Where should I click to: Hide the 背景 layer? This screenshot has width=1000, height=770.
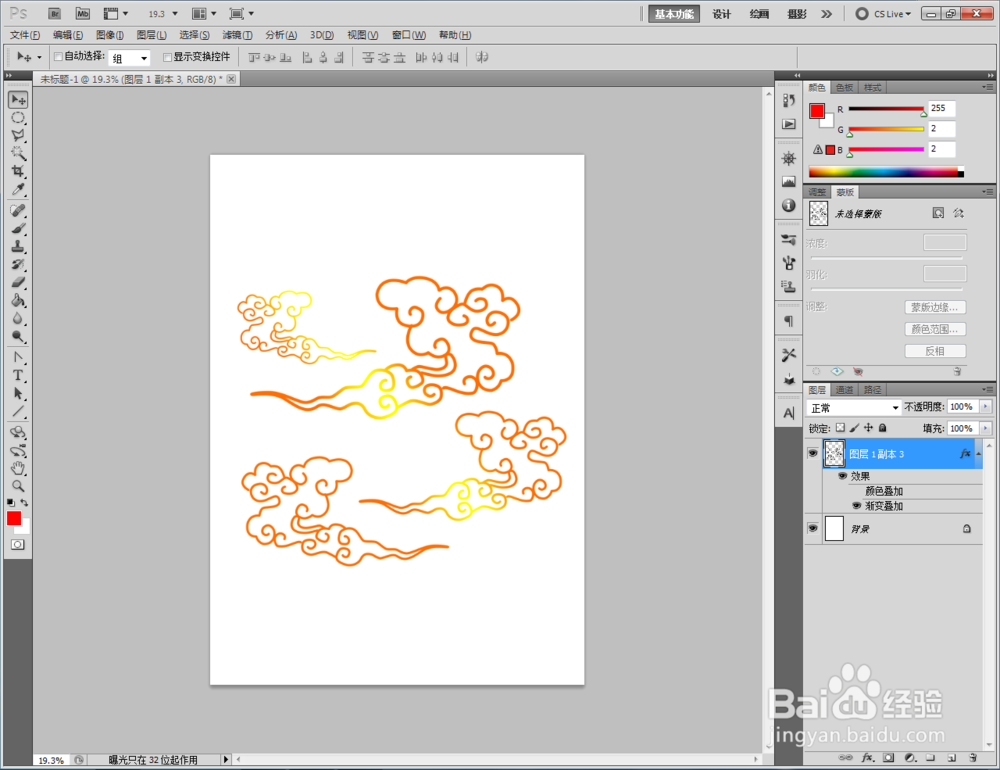click(812, 529)
